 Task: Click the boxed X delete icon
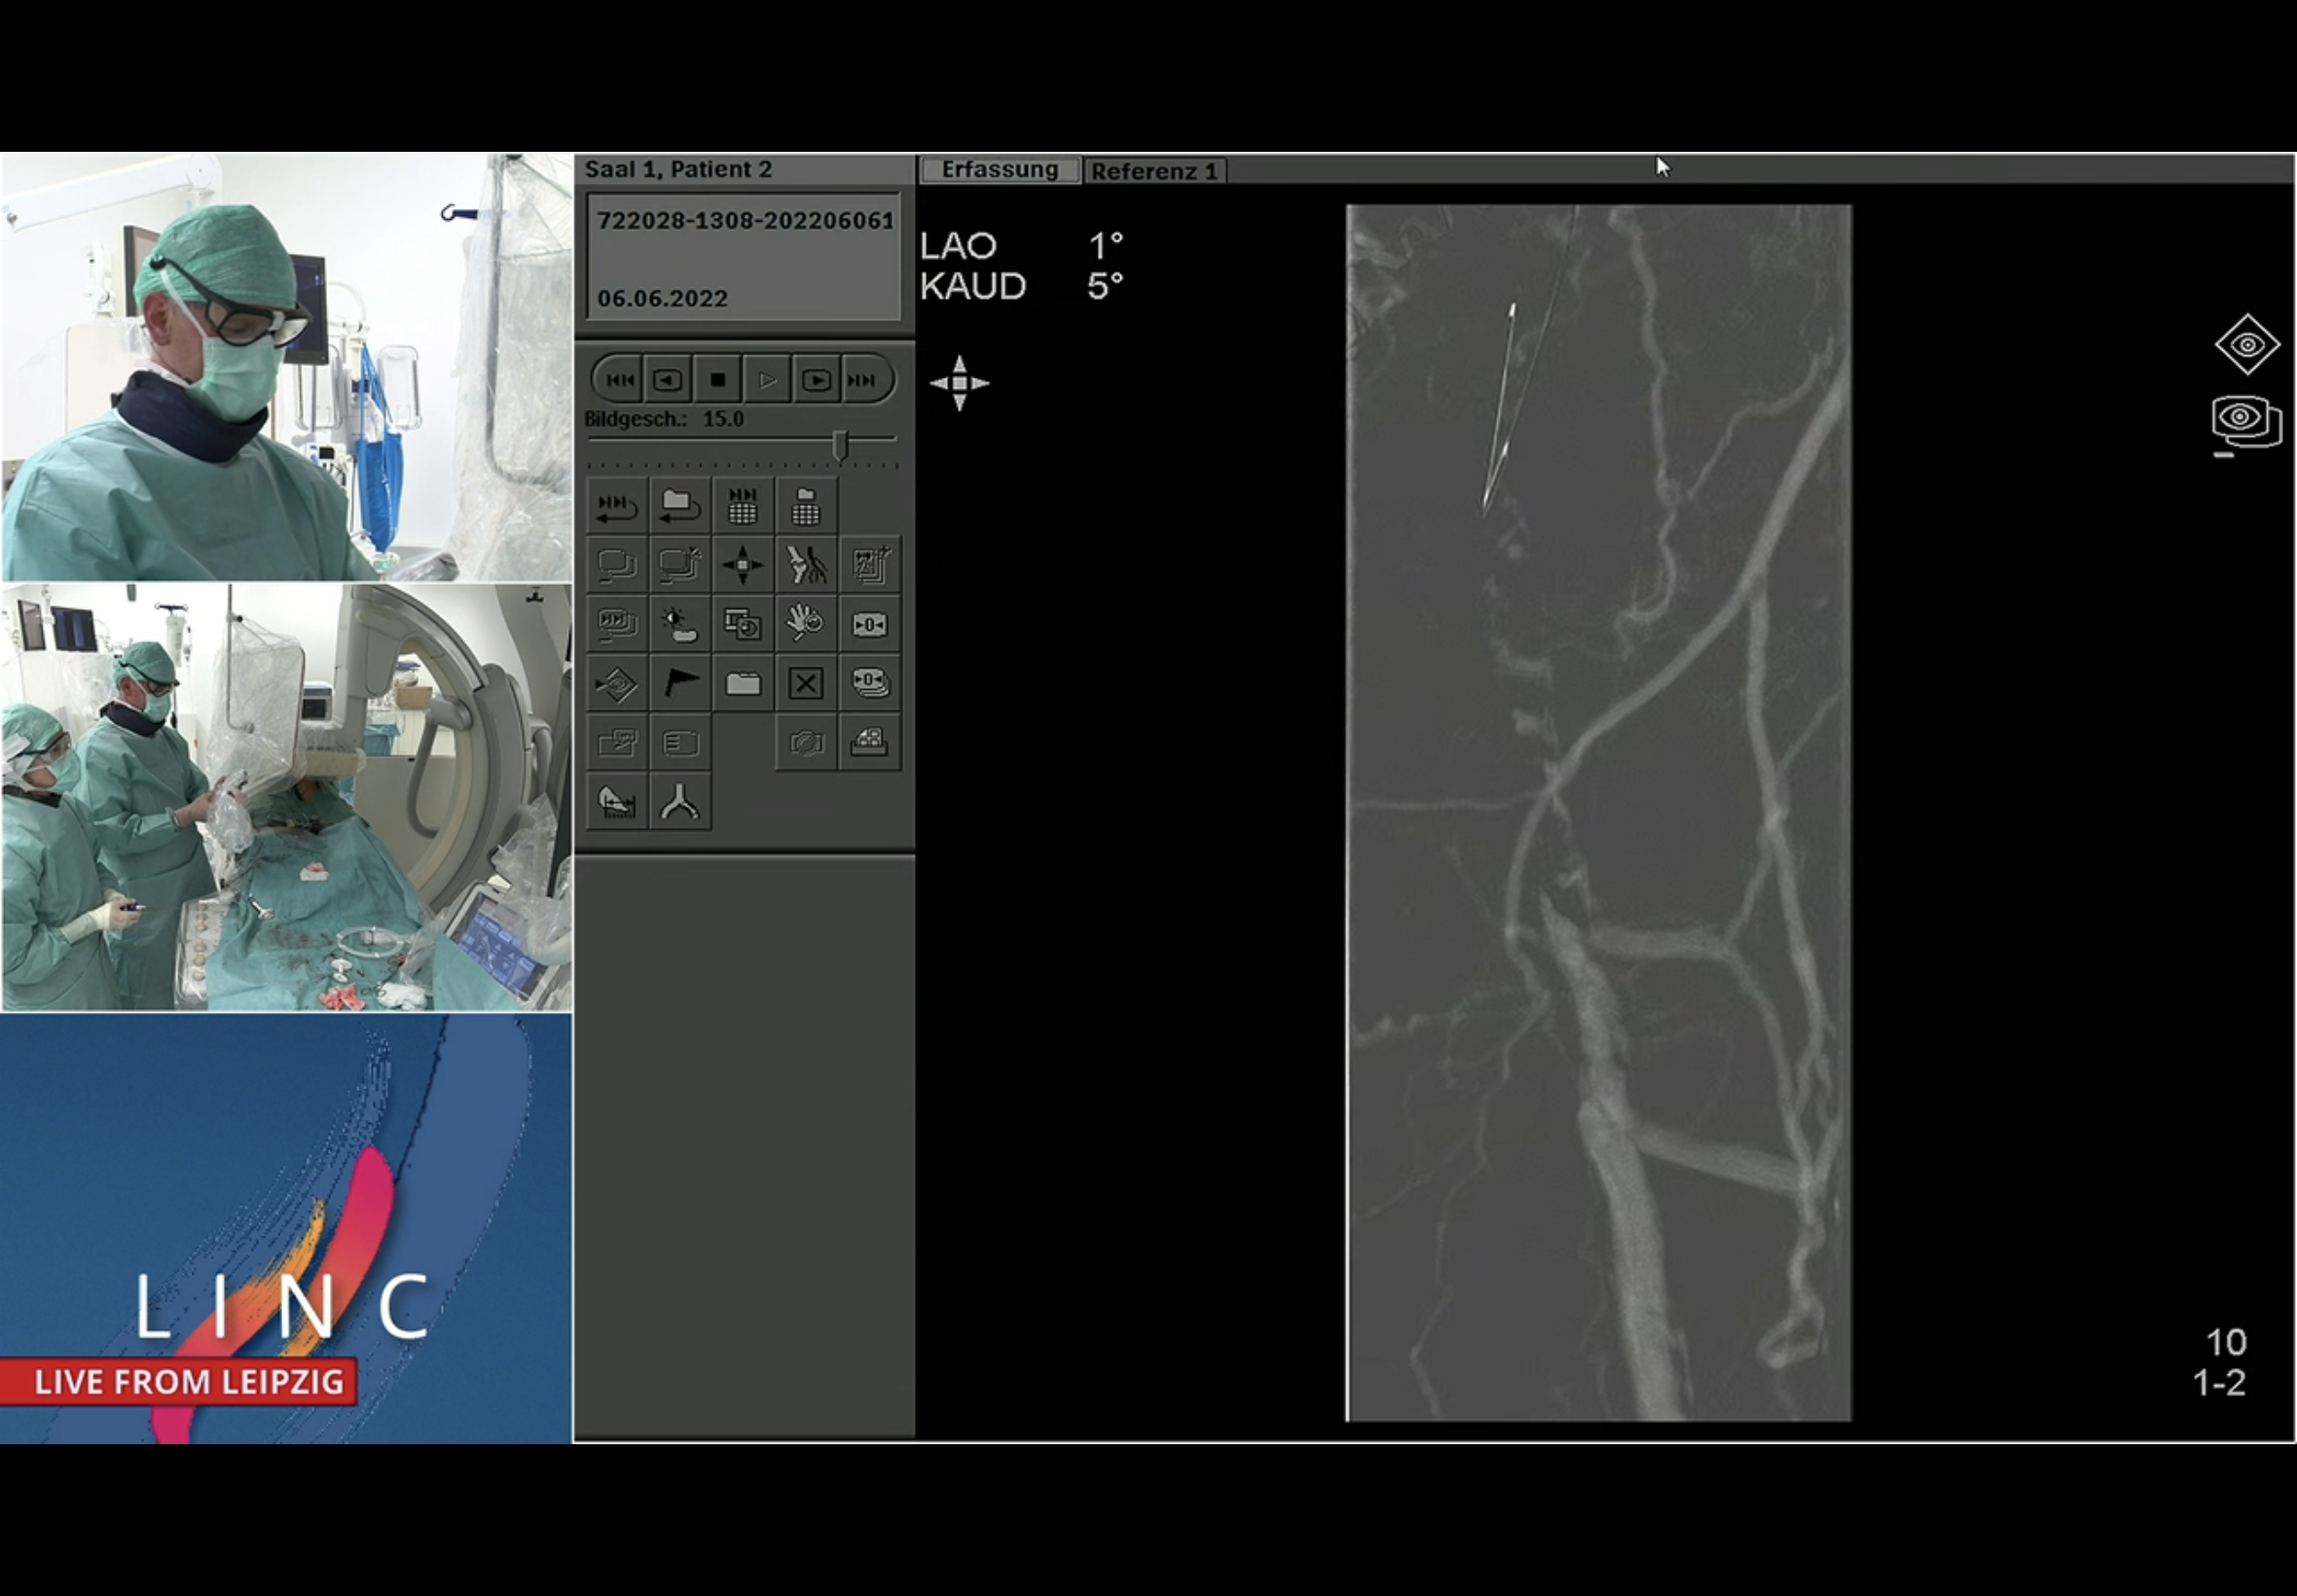805,684
